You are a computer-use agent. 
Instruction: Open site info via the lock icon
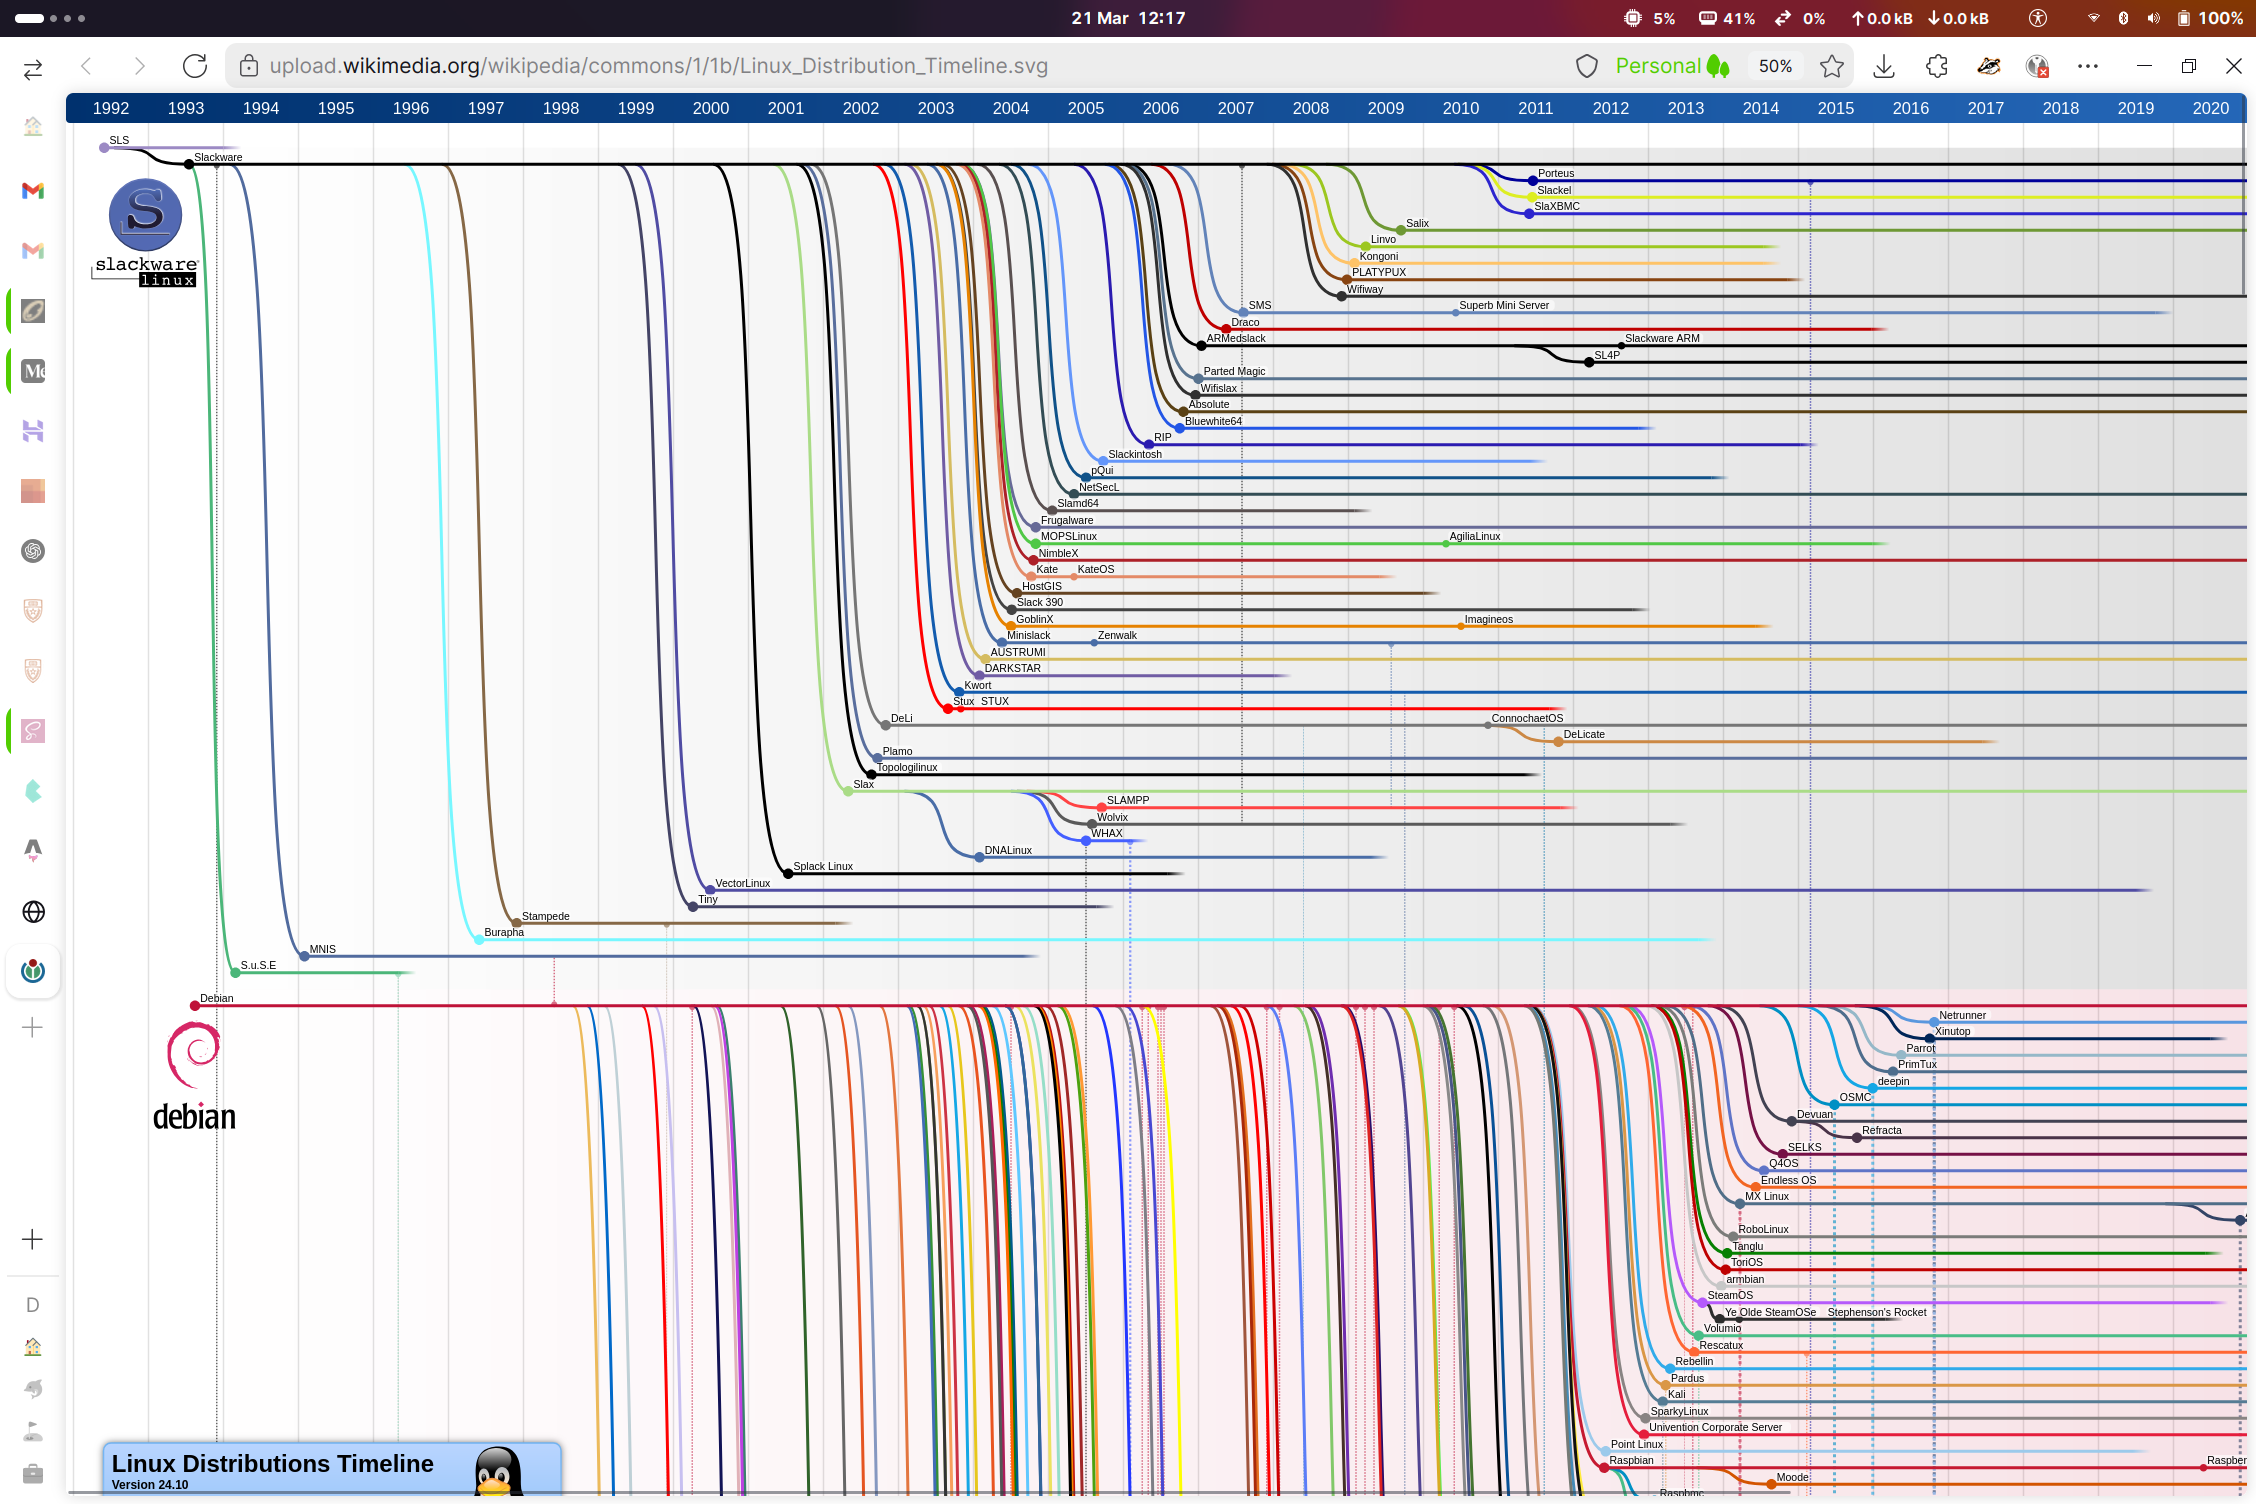pos(249,66)
